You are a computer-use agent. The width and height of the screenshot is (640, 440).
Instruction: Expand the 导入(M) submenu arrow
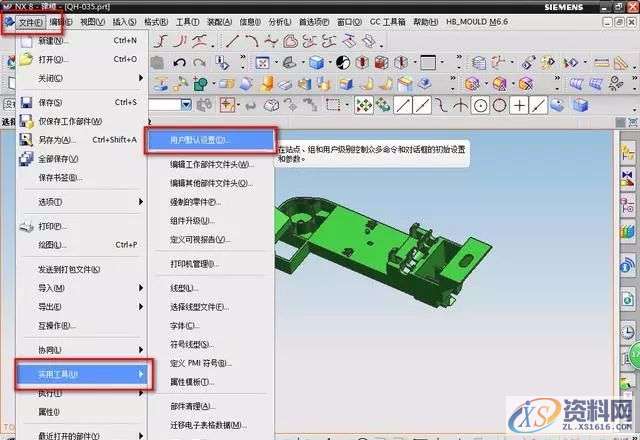[x=141, y=288]
